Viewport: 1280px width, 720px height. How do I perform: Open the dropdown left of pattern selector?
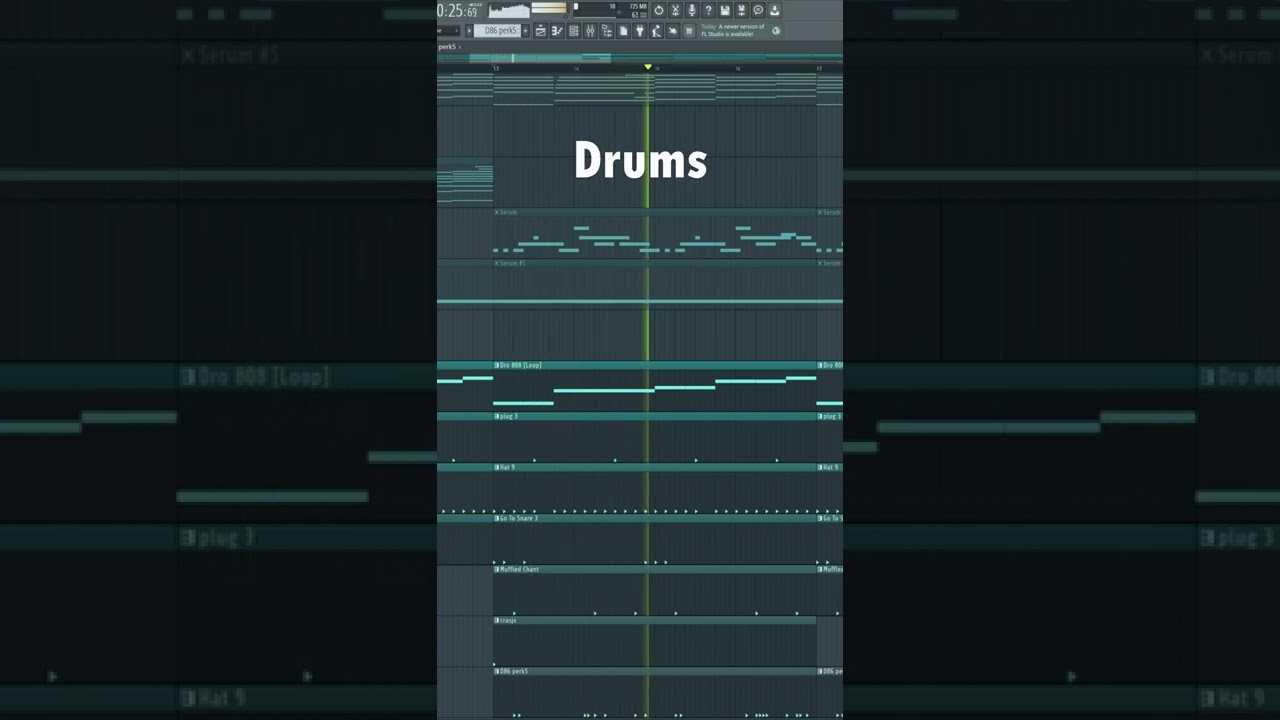click(x=448, y=31)
